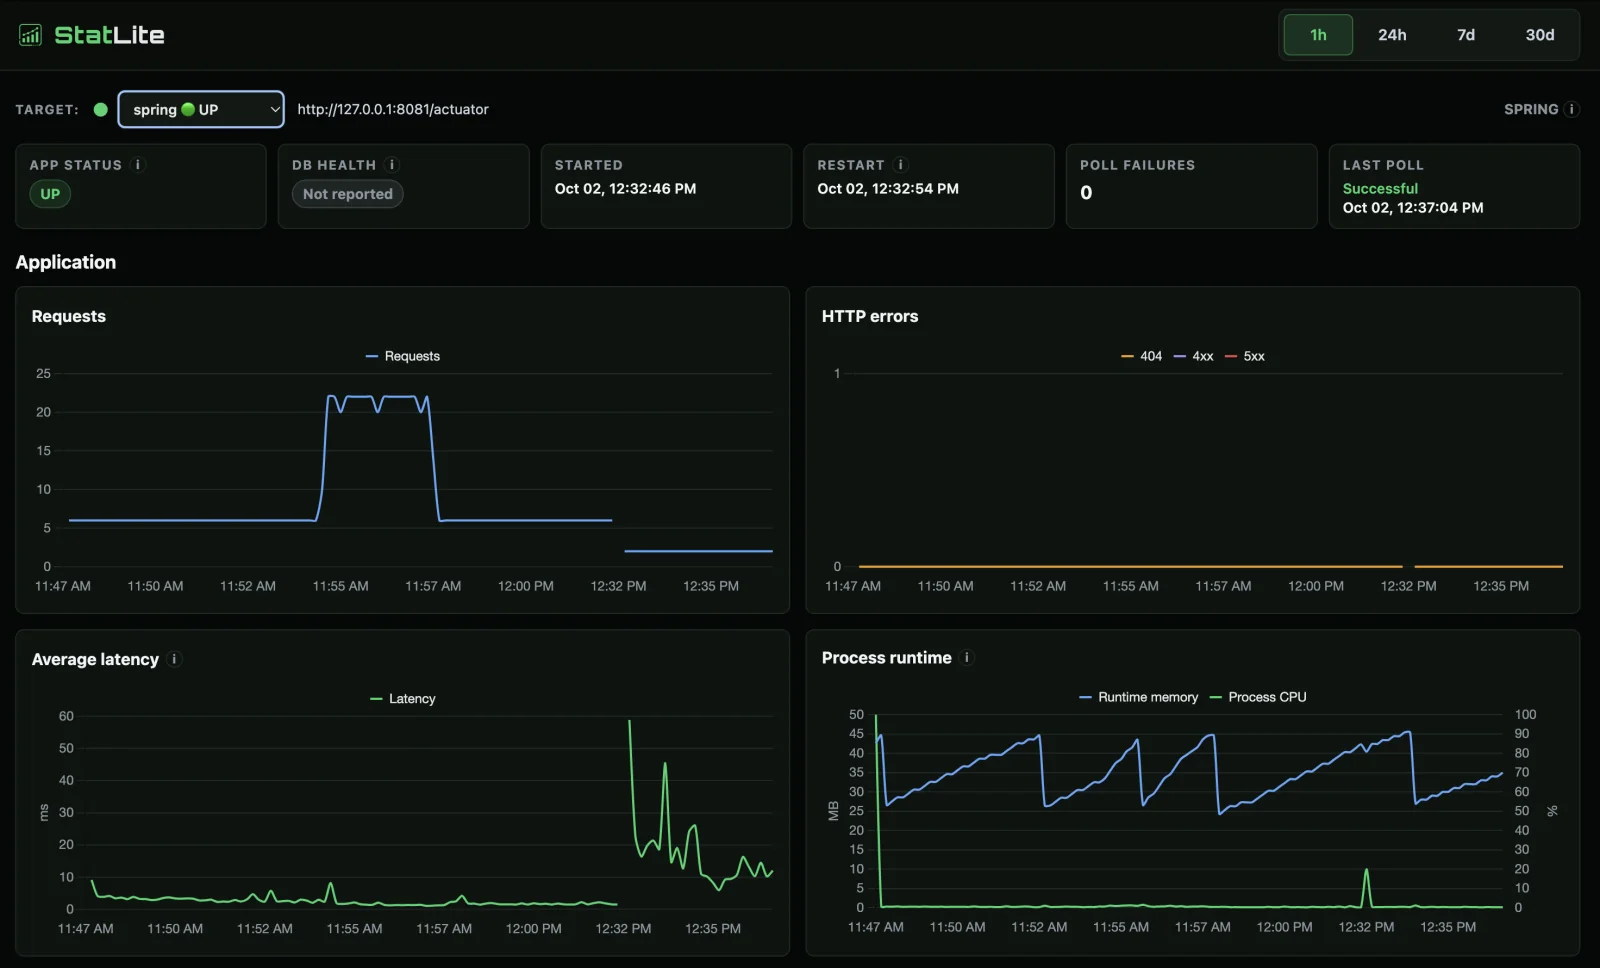Click the Poll Failures value 0

[x=1086, y=193]
